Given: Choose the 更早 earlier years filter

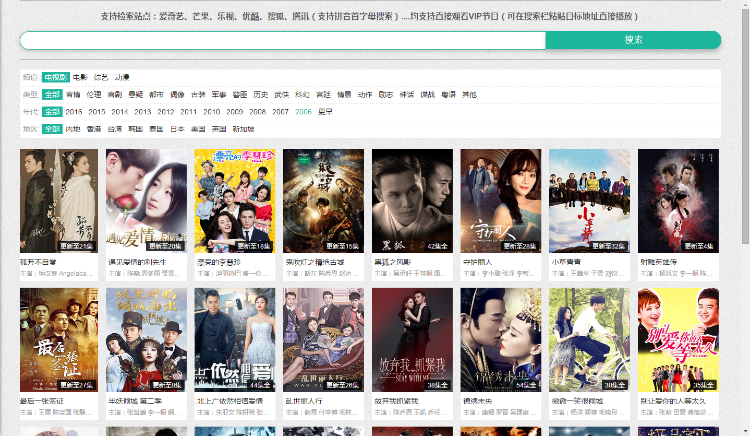Looking at the screenshot, I should [x=325, y=112].
